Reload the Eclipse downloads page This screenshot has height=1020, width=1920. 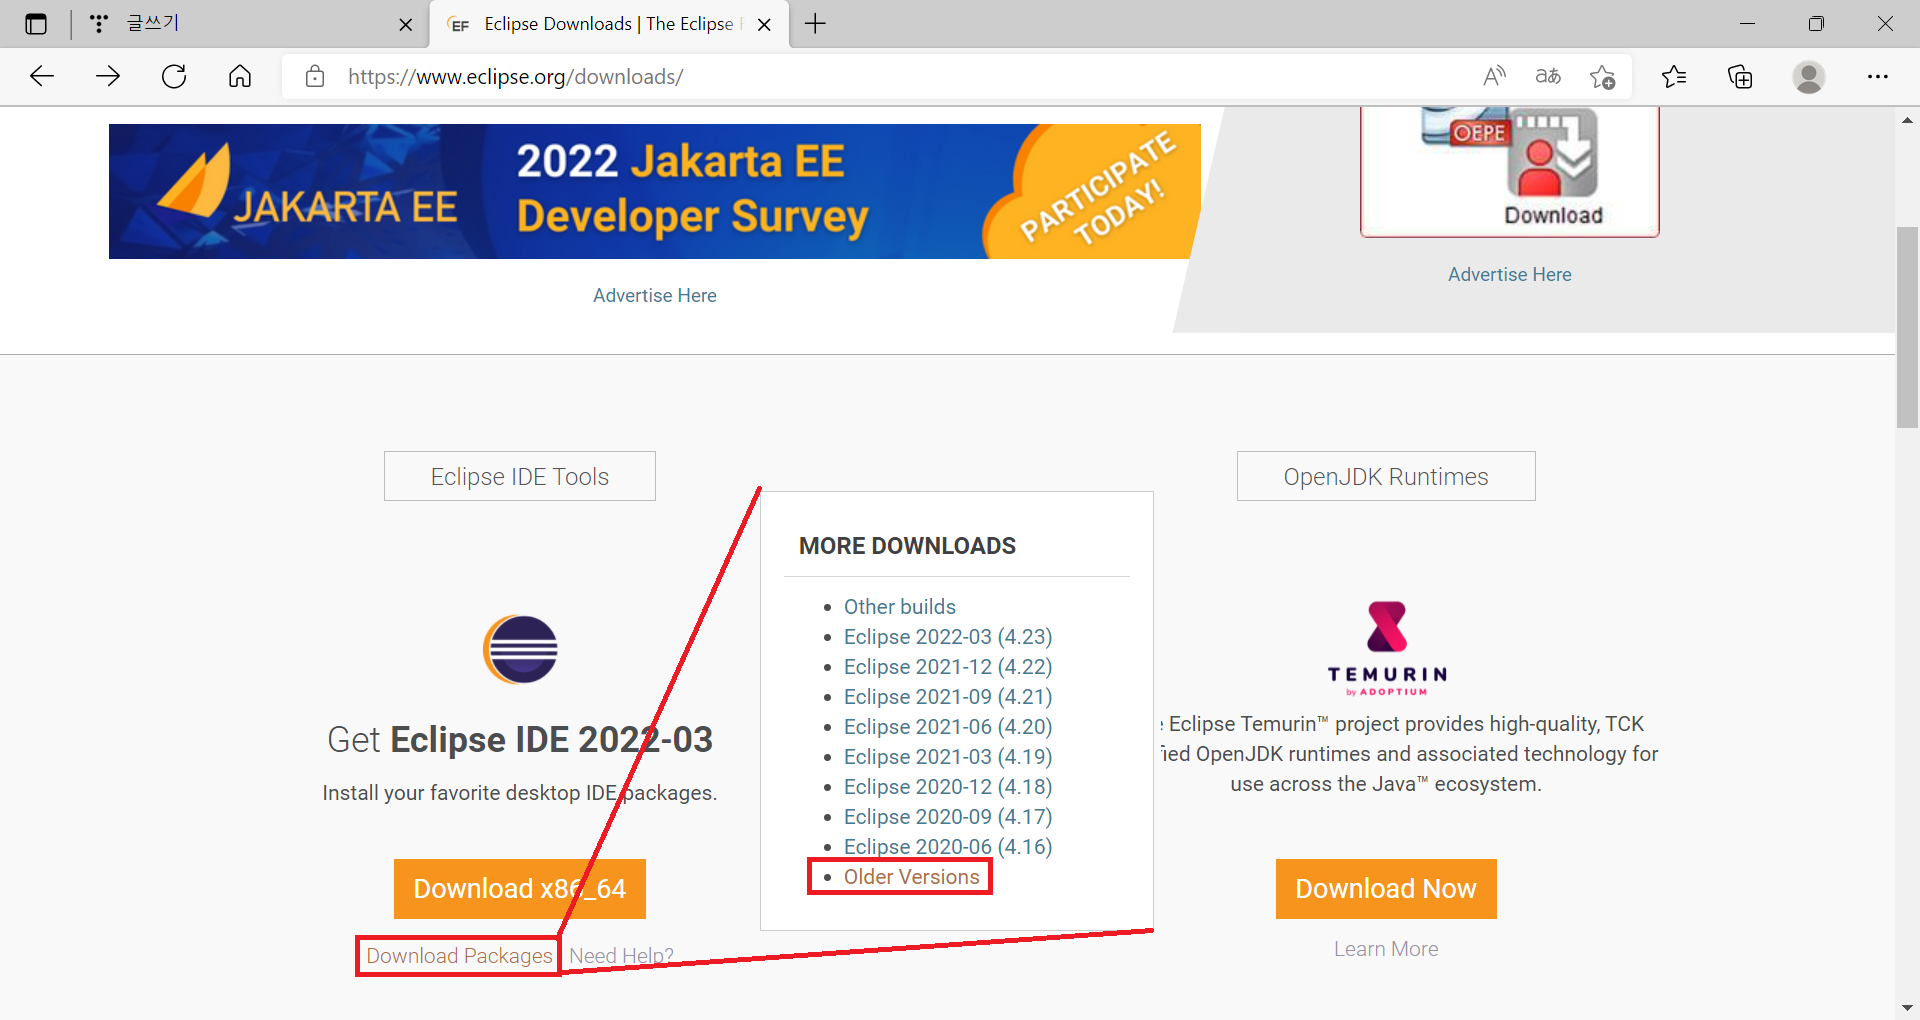click(174, 77)
